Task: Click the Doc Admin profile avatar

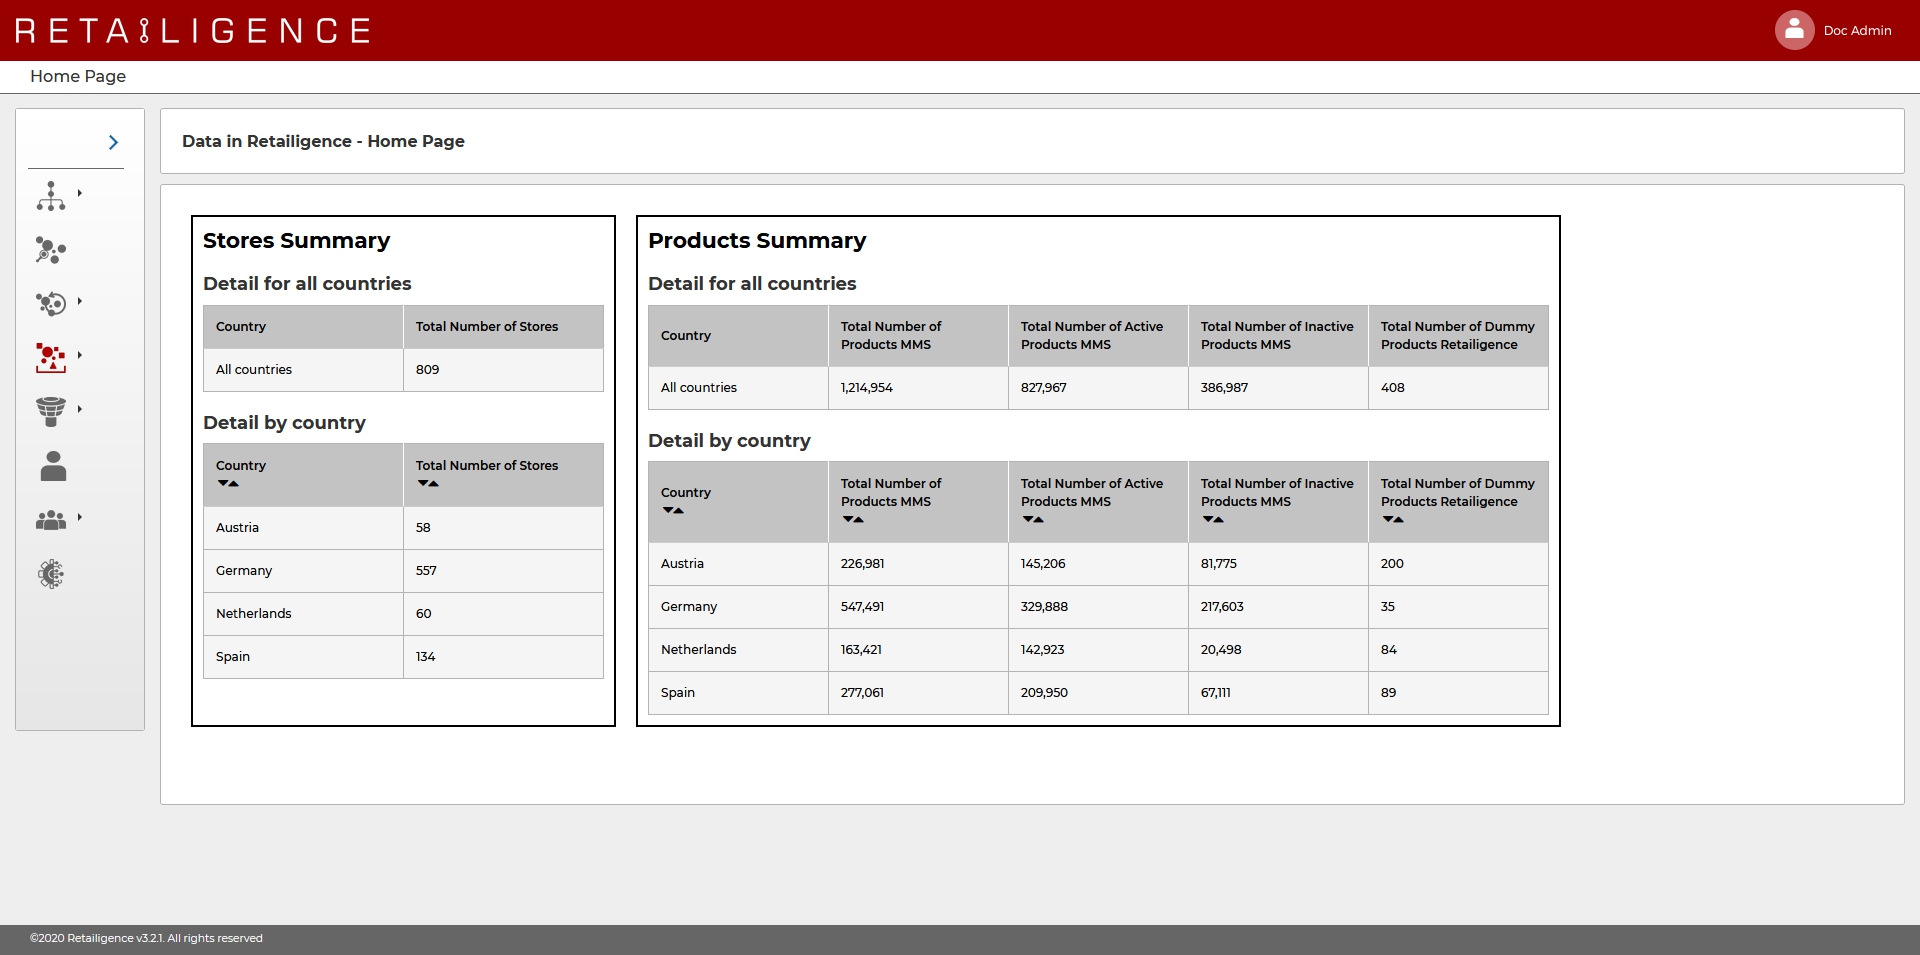Action: [x=1794, y=30]
